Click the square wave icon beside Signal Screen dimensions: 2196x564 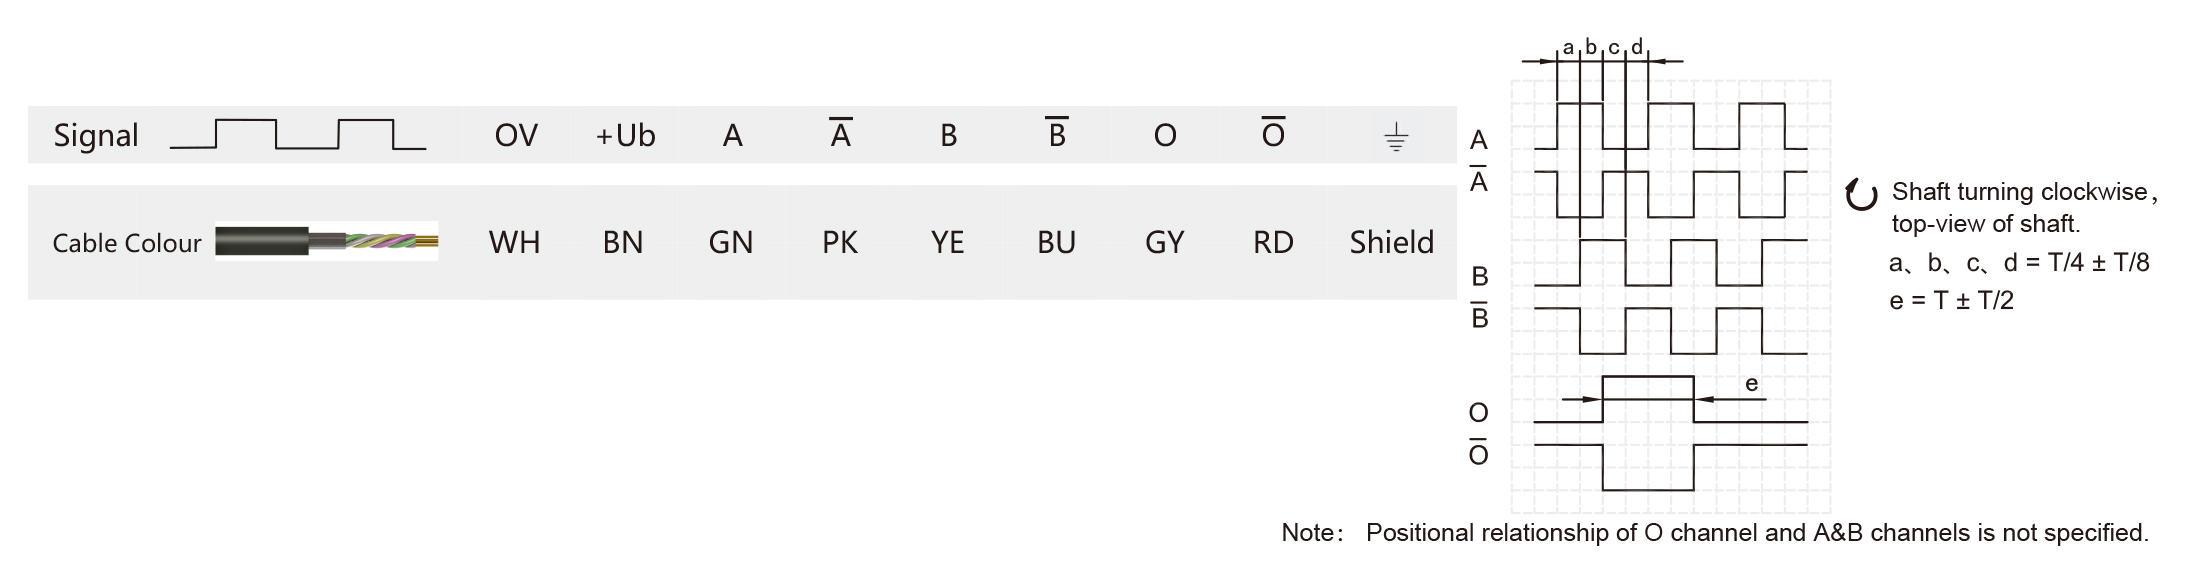coord(298,135)
